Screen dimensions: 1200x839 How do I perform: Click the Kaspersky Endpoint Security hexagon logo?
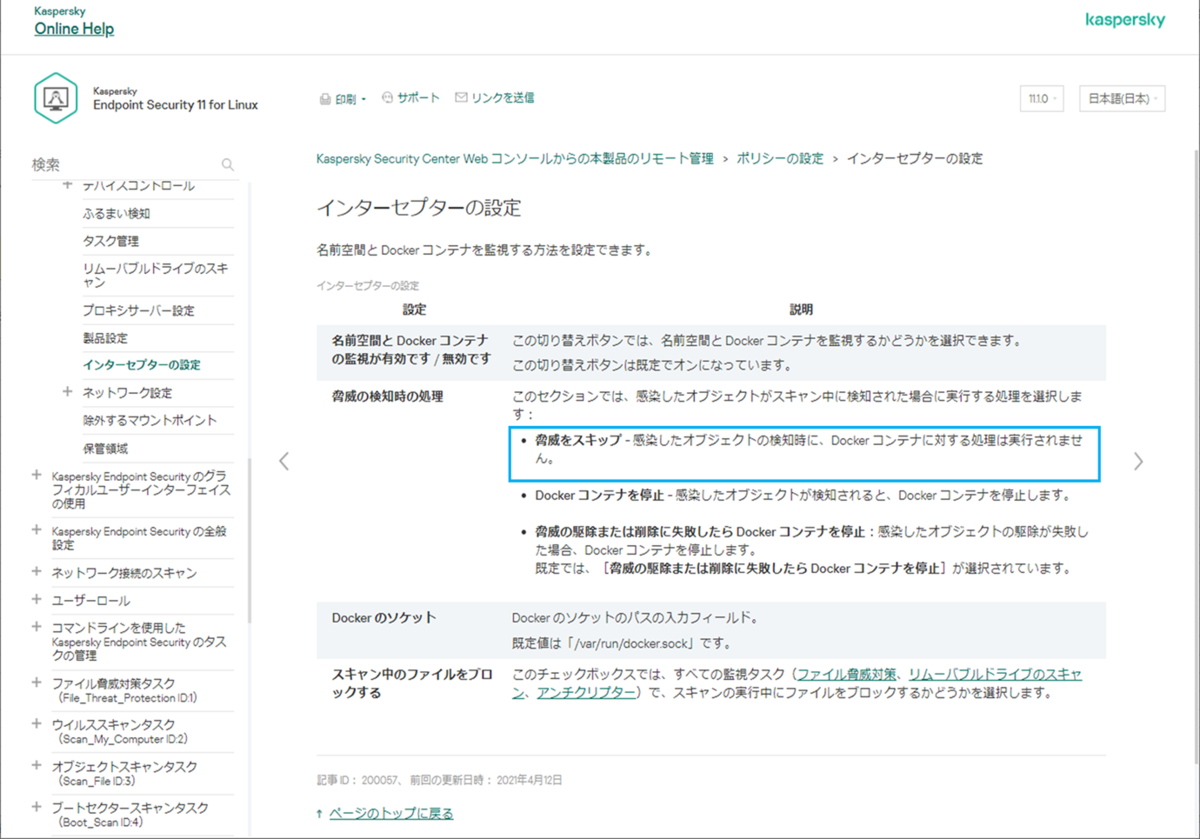point(56,98)
